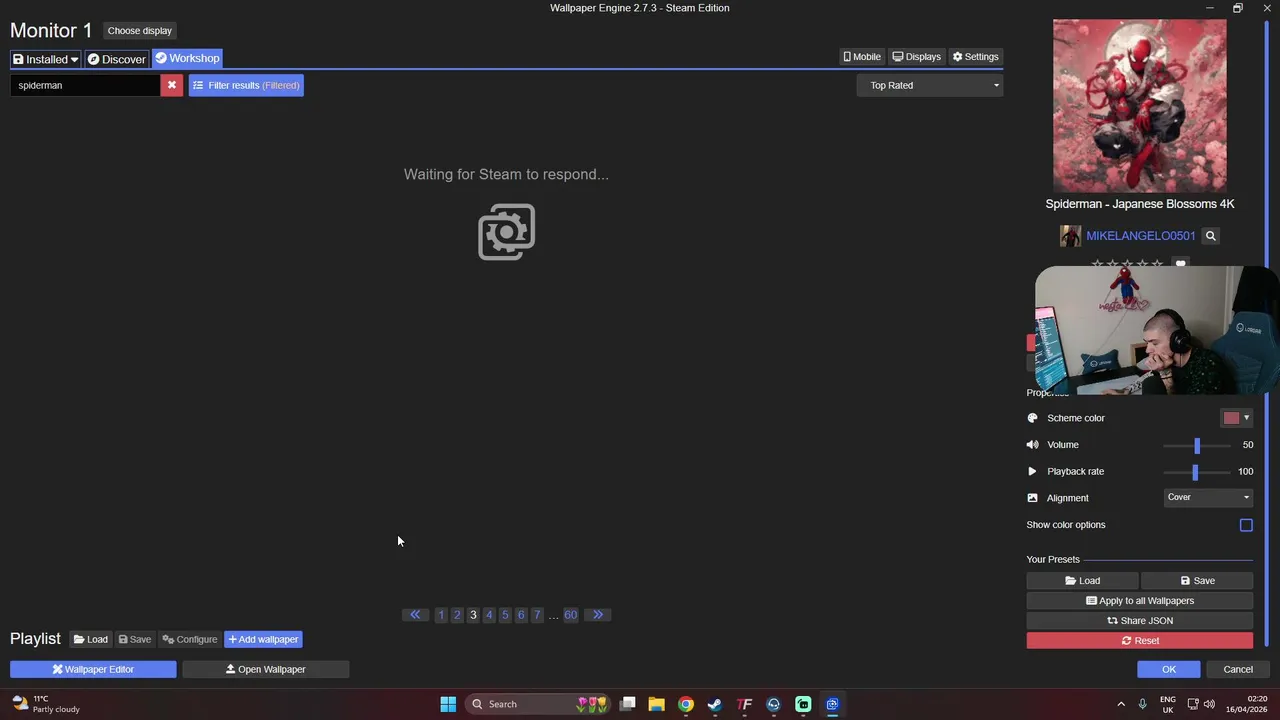Go to page 4
The width and height of the screenshot is (1280, 720).
point(489,615)
